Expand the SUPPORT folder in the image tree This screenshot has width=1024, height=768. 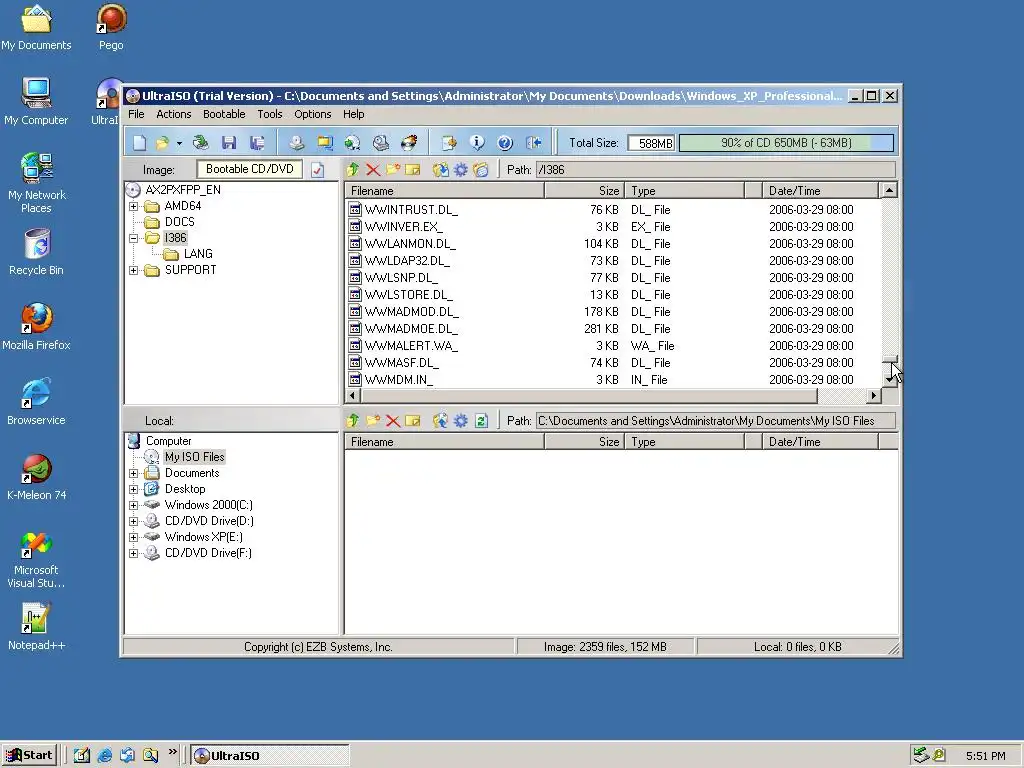134,270
